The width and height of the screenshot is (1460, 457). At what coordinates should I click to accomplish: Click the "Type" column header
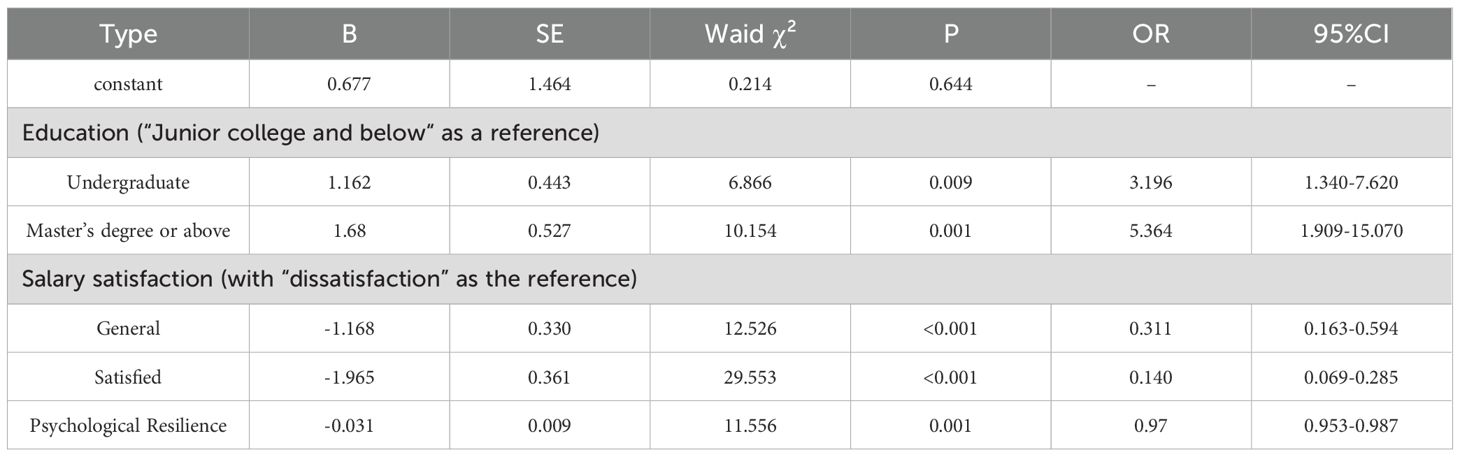pyautogui.click(x=129, y=34)
